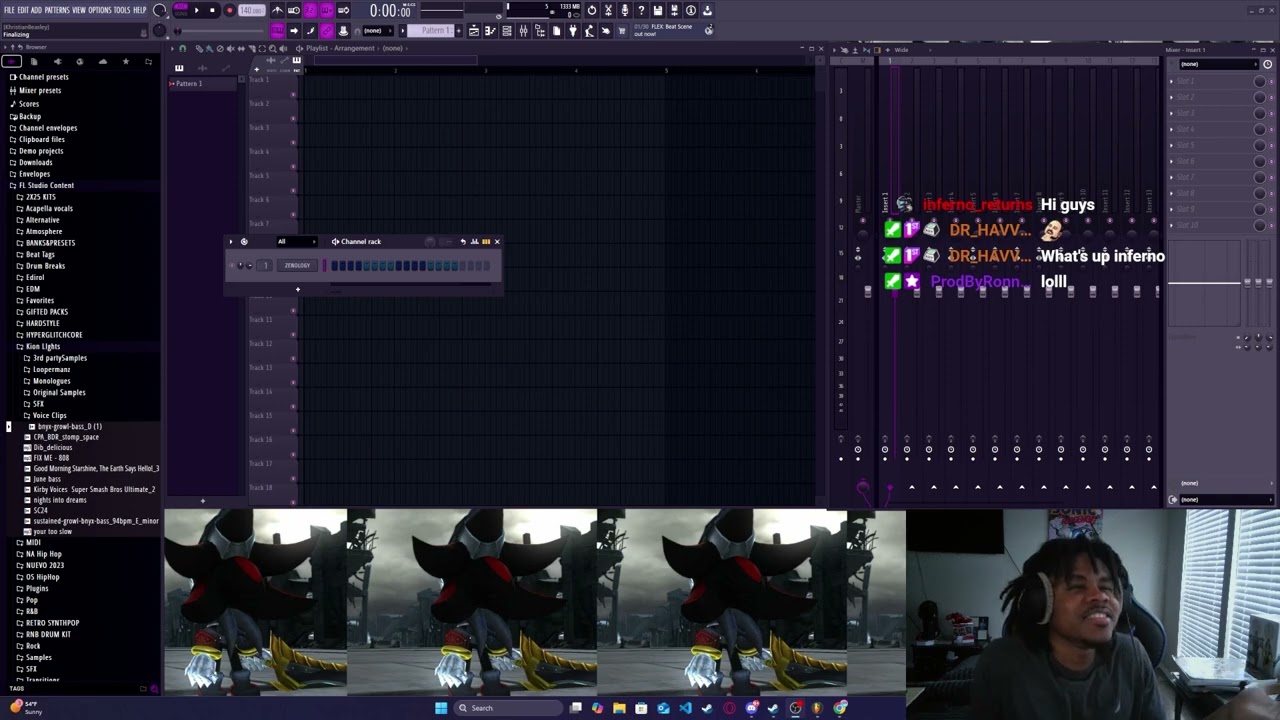Open the FILE menu
1280x720 pixels.
click(9, 10)
